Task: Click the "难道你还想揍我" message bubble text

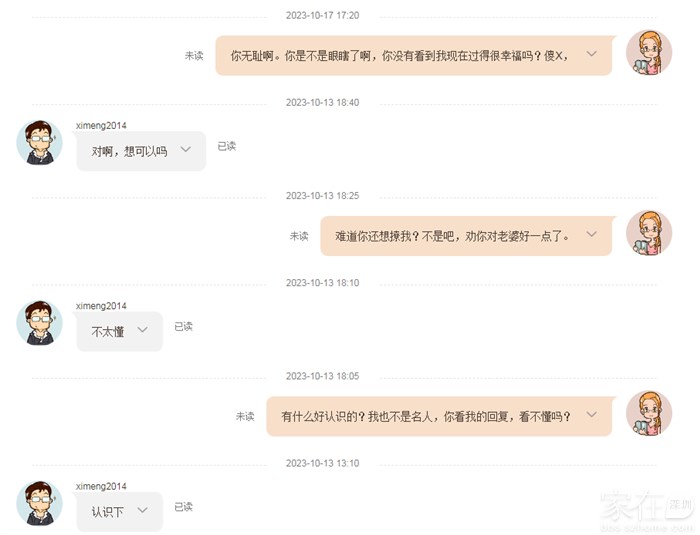Action: [x=452, y=236]
